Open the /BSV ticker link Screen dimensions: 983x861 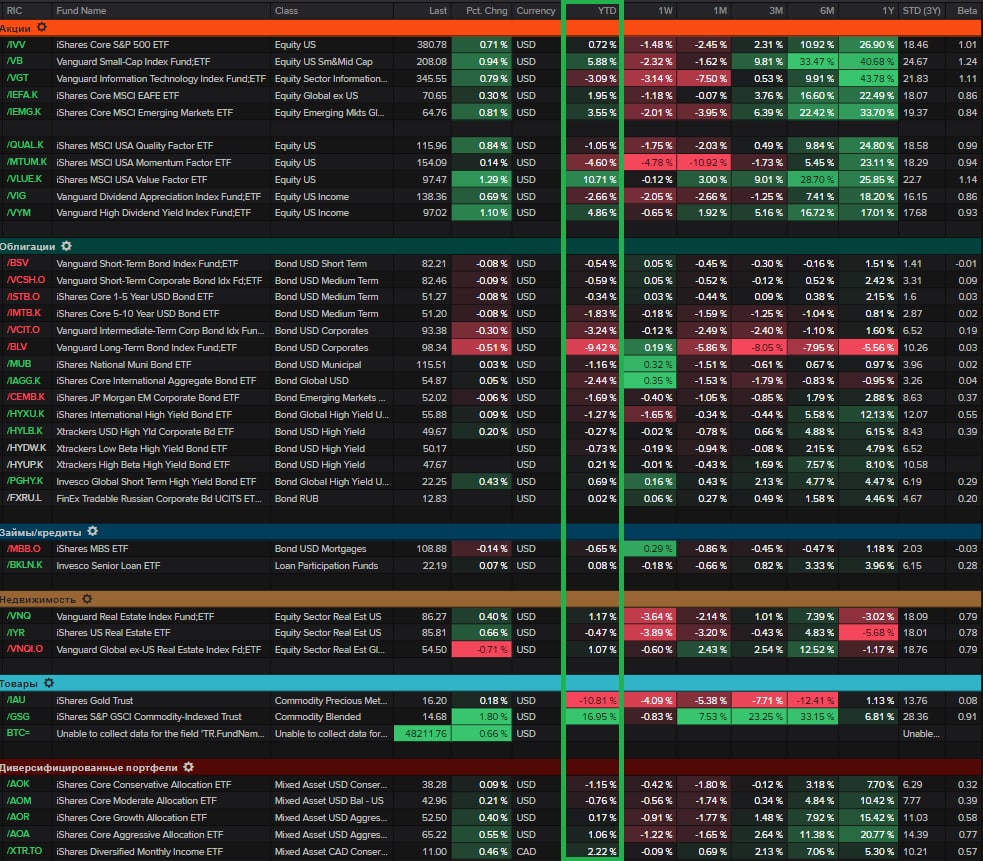18,263
